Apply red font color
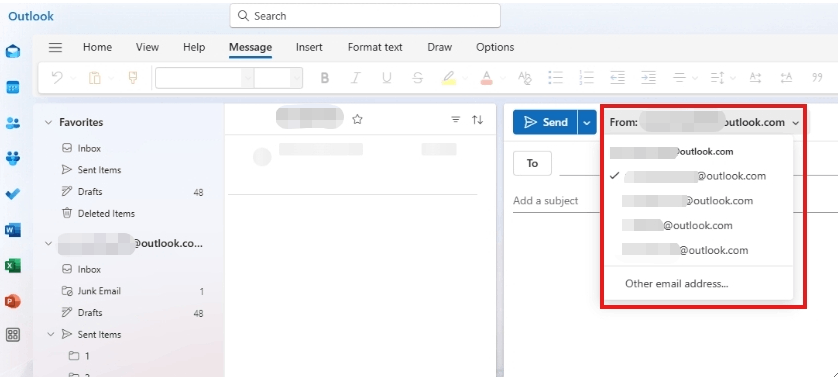This screenshot has width=838, height=377. pyautogui.click(x=486, y=78)
